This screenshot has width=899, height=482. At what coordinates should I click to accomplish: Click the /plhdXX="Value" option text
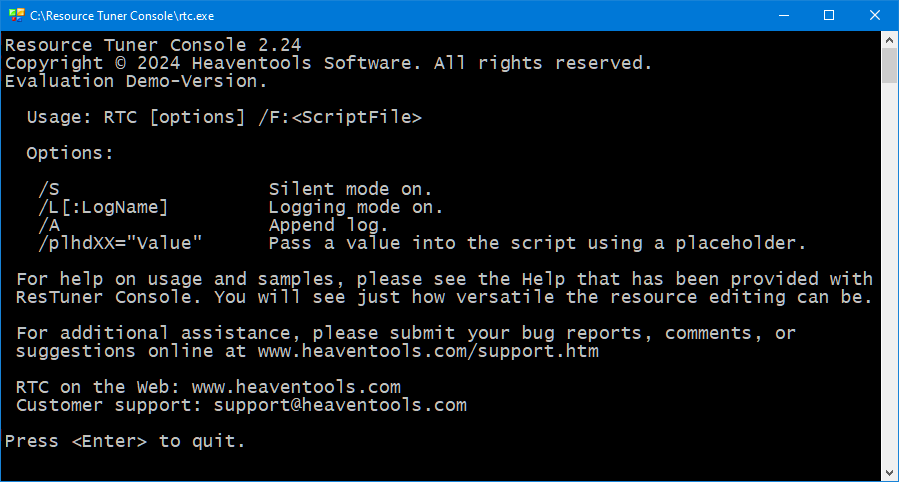coord(120,243)
